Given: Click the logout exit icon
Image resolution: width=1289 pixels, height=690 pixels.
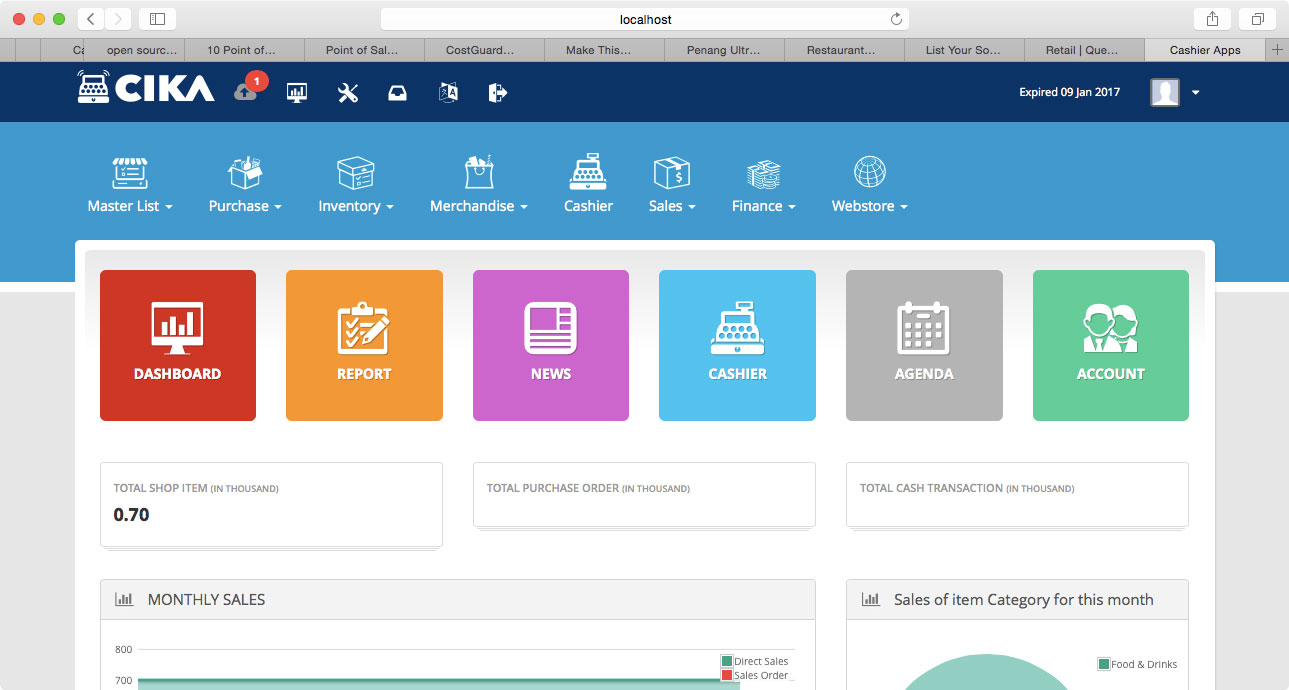Looking at the screenshot, I should pos(498,93).
